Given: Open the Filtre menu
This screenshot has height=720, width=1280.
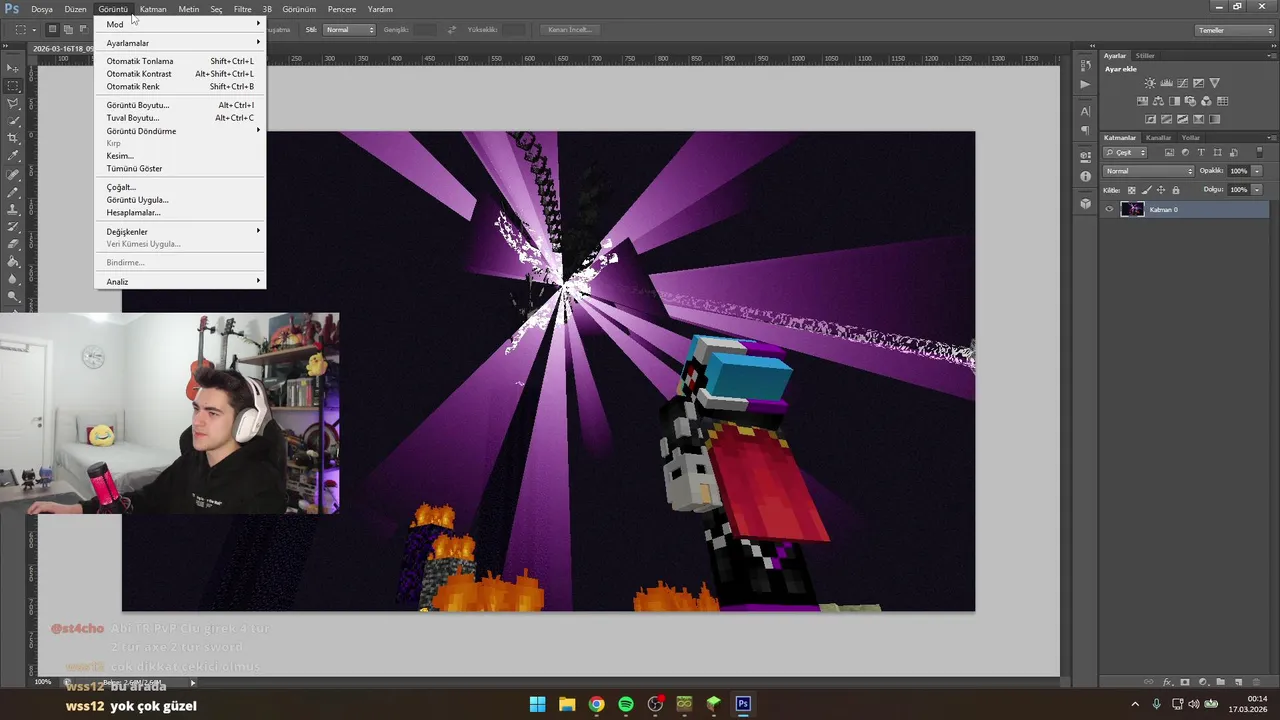Looking at the screenshot, I should click(x=243, y=9).
